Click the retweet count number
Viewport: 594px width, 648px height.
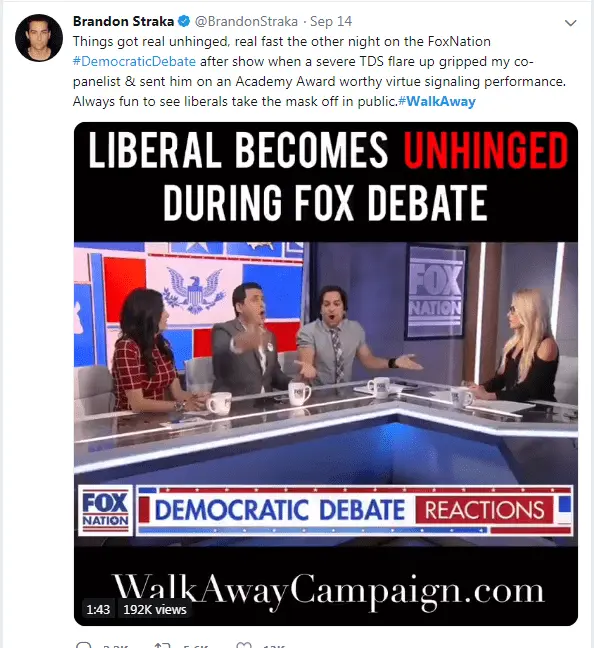click(x=195, y=646)
